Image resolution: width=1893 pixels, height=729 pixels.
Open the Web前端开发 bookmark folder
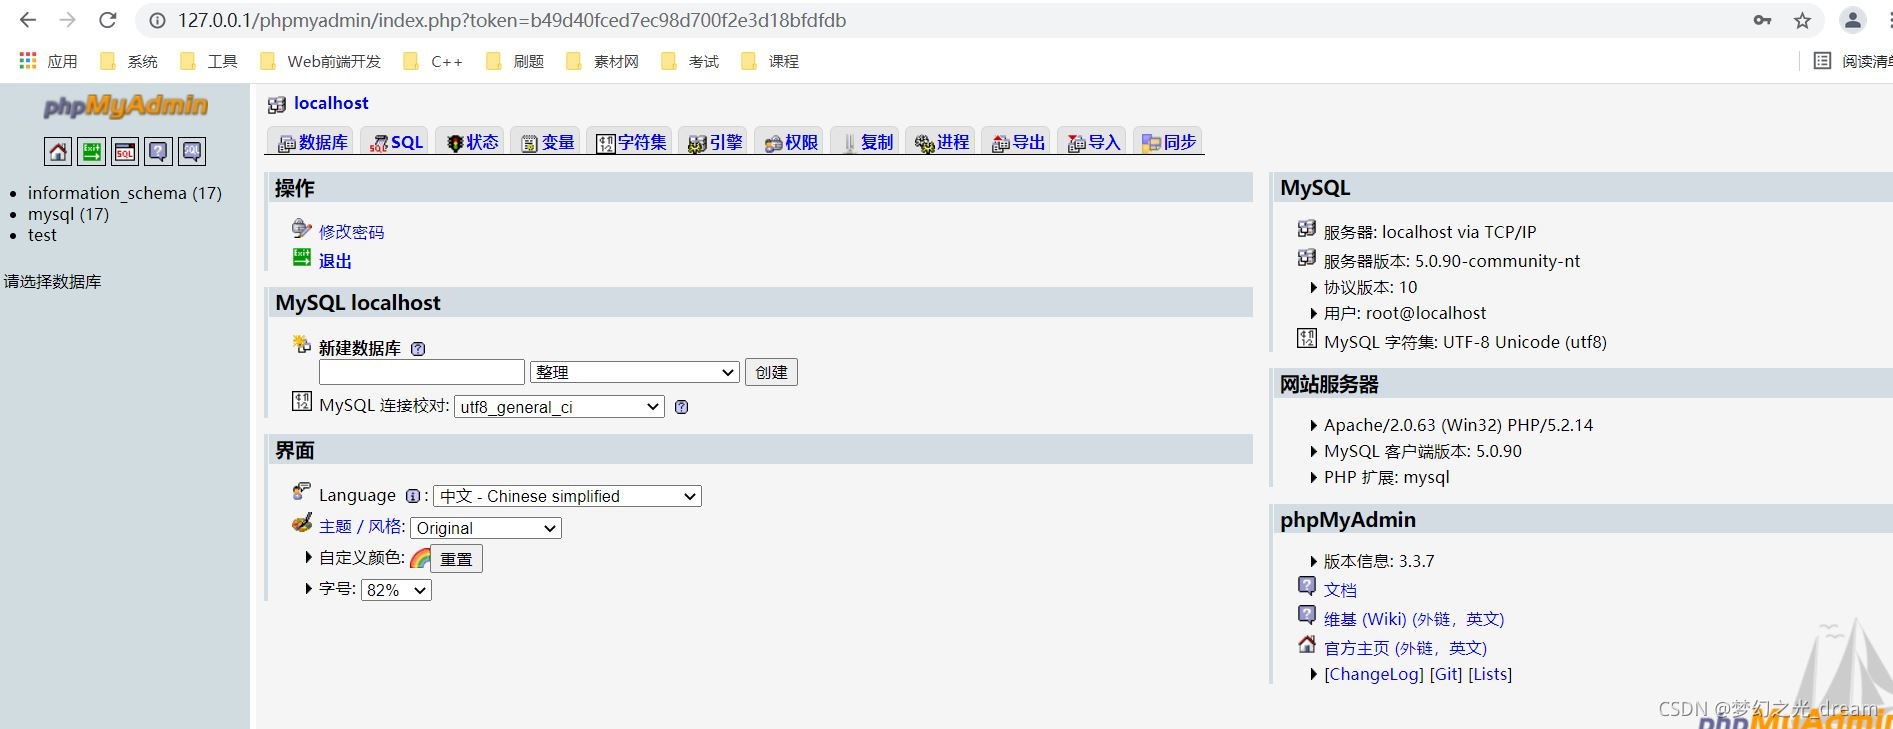(x=321, y=61)
